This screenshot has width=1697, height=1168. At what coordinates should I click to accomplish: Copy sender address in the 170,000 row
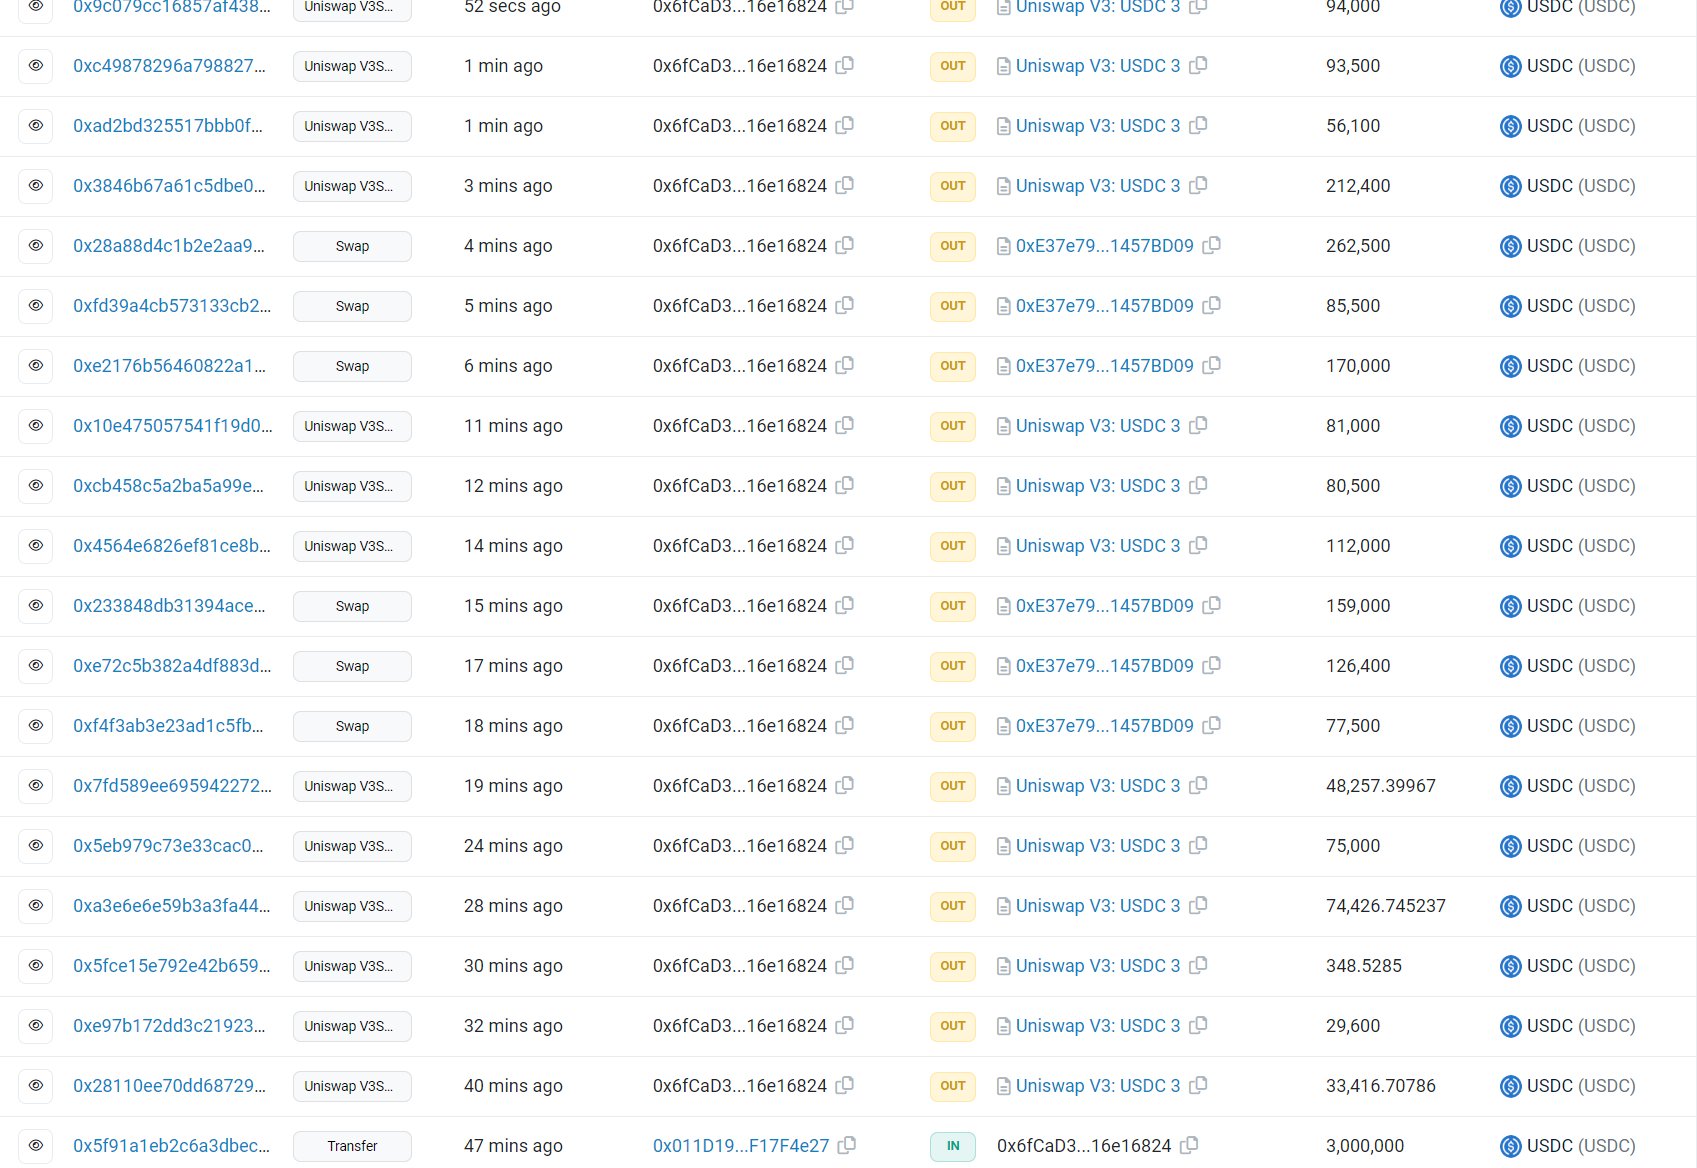(x=845, y=365)
